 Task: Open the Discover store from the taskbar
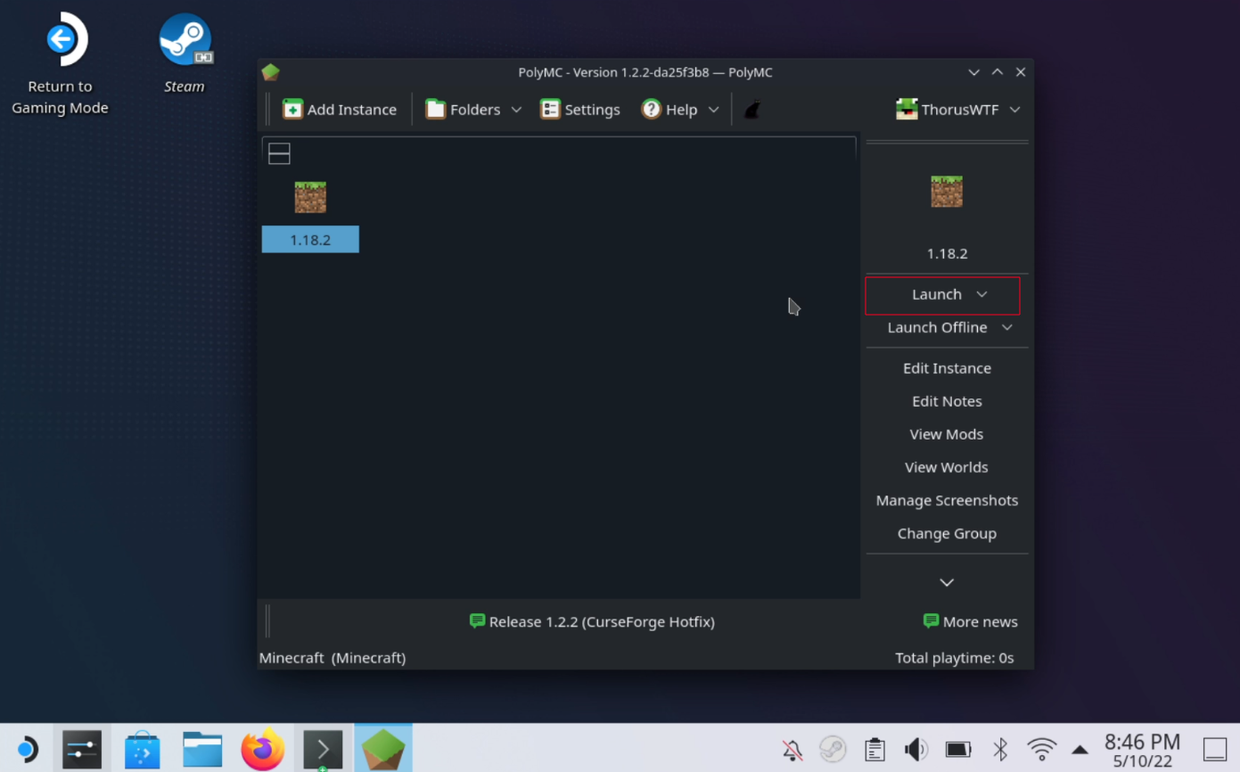pyautogui.click(x=142, y=749)
